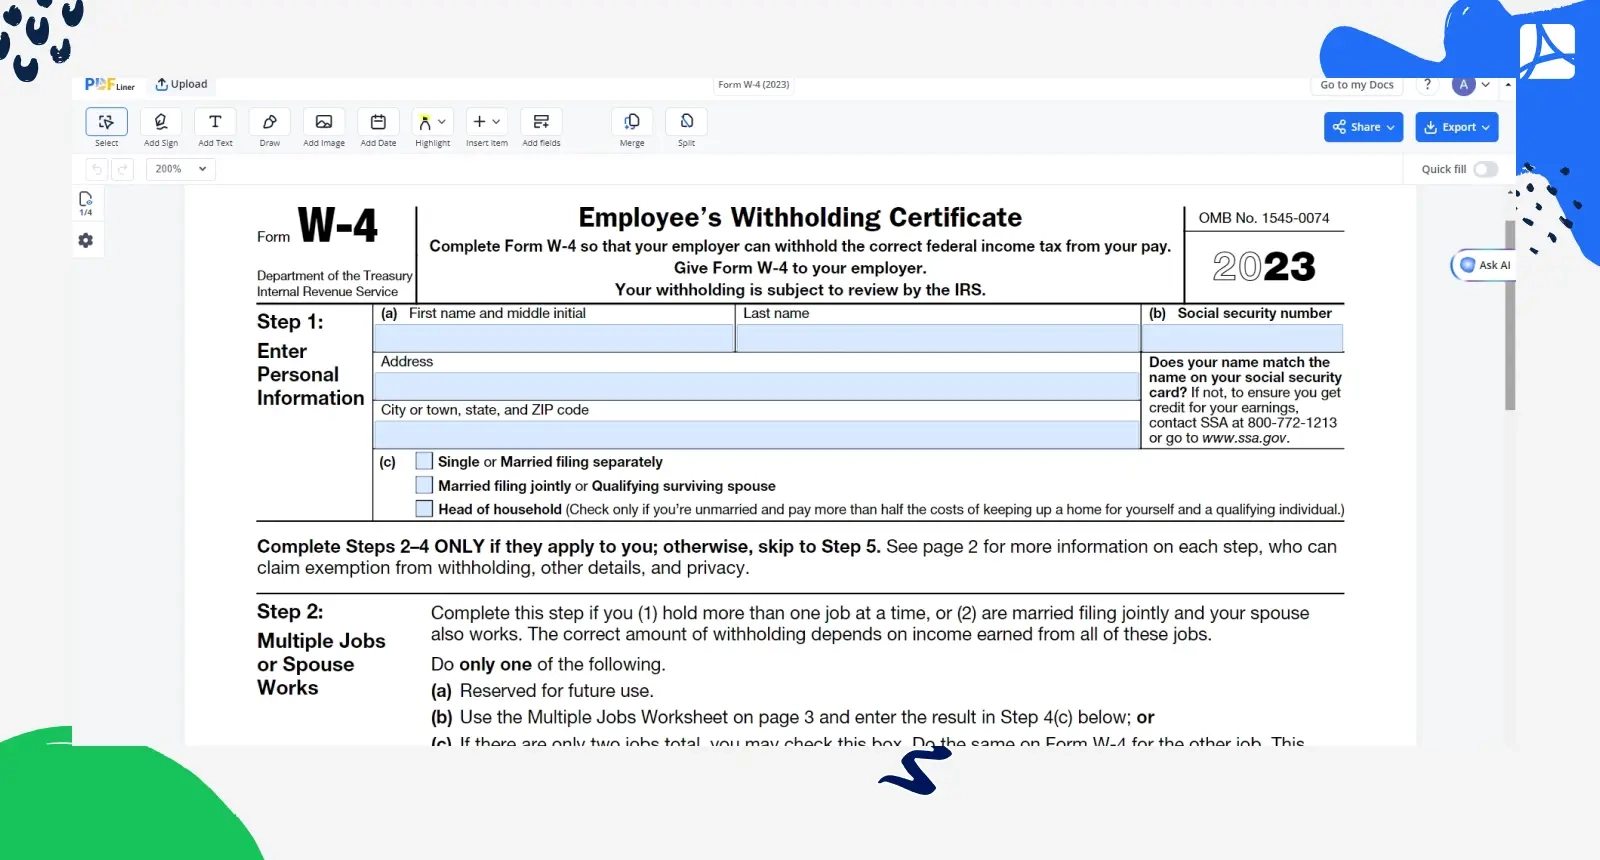Pick the Draw tool
The height and width of the screenshot is (860, 1600).
pos(270,122)
